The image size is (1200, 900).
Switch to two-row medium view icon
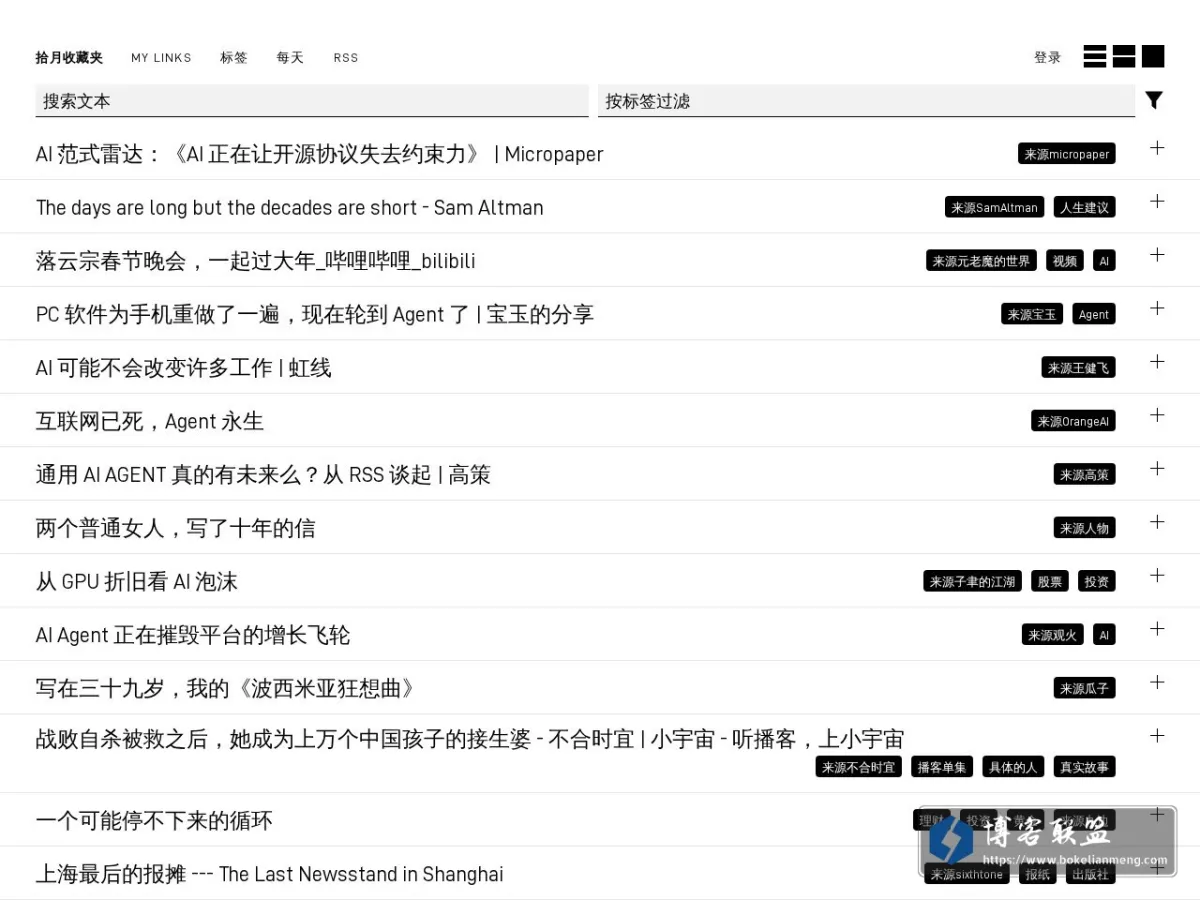(1124, 56)
